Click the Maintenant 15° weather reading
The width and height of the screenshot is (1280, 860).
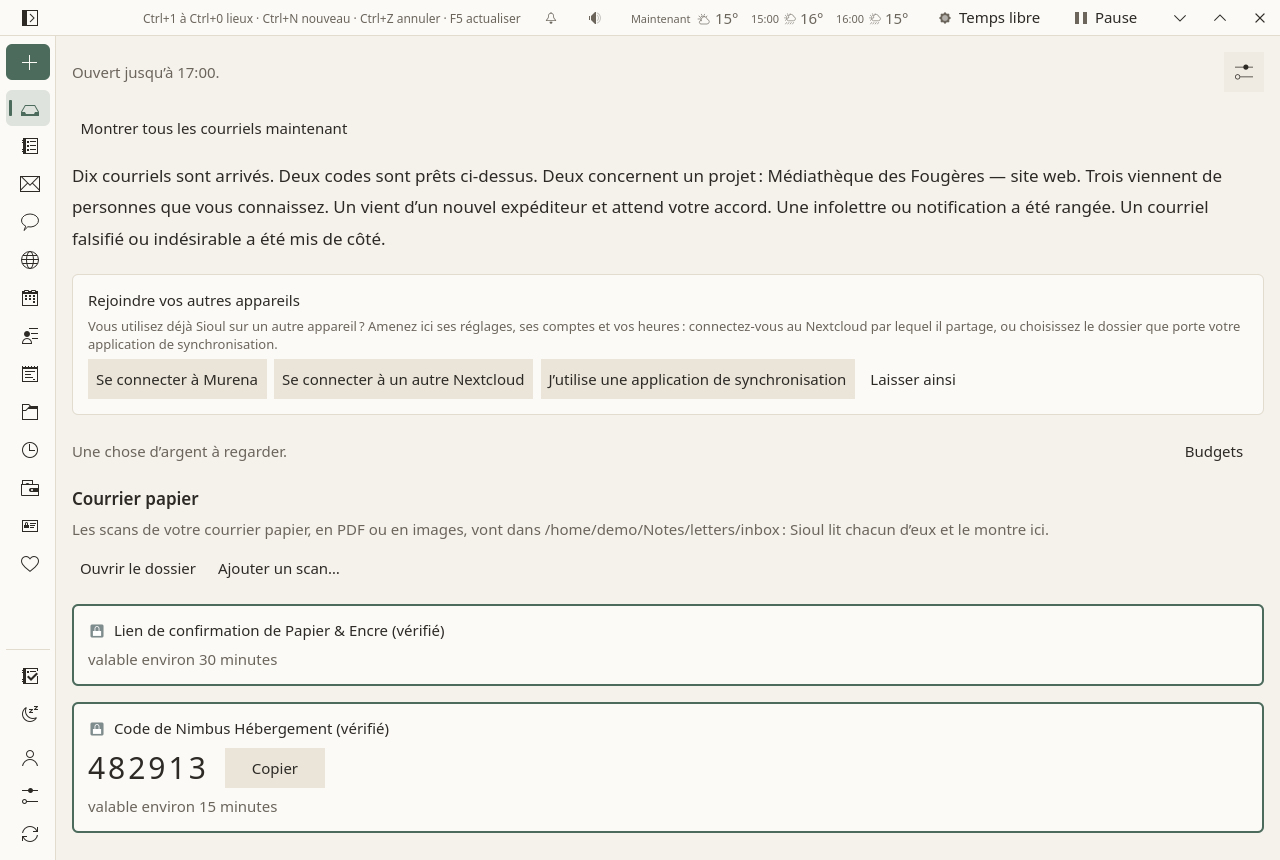click(685, 18)
